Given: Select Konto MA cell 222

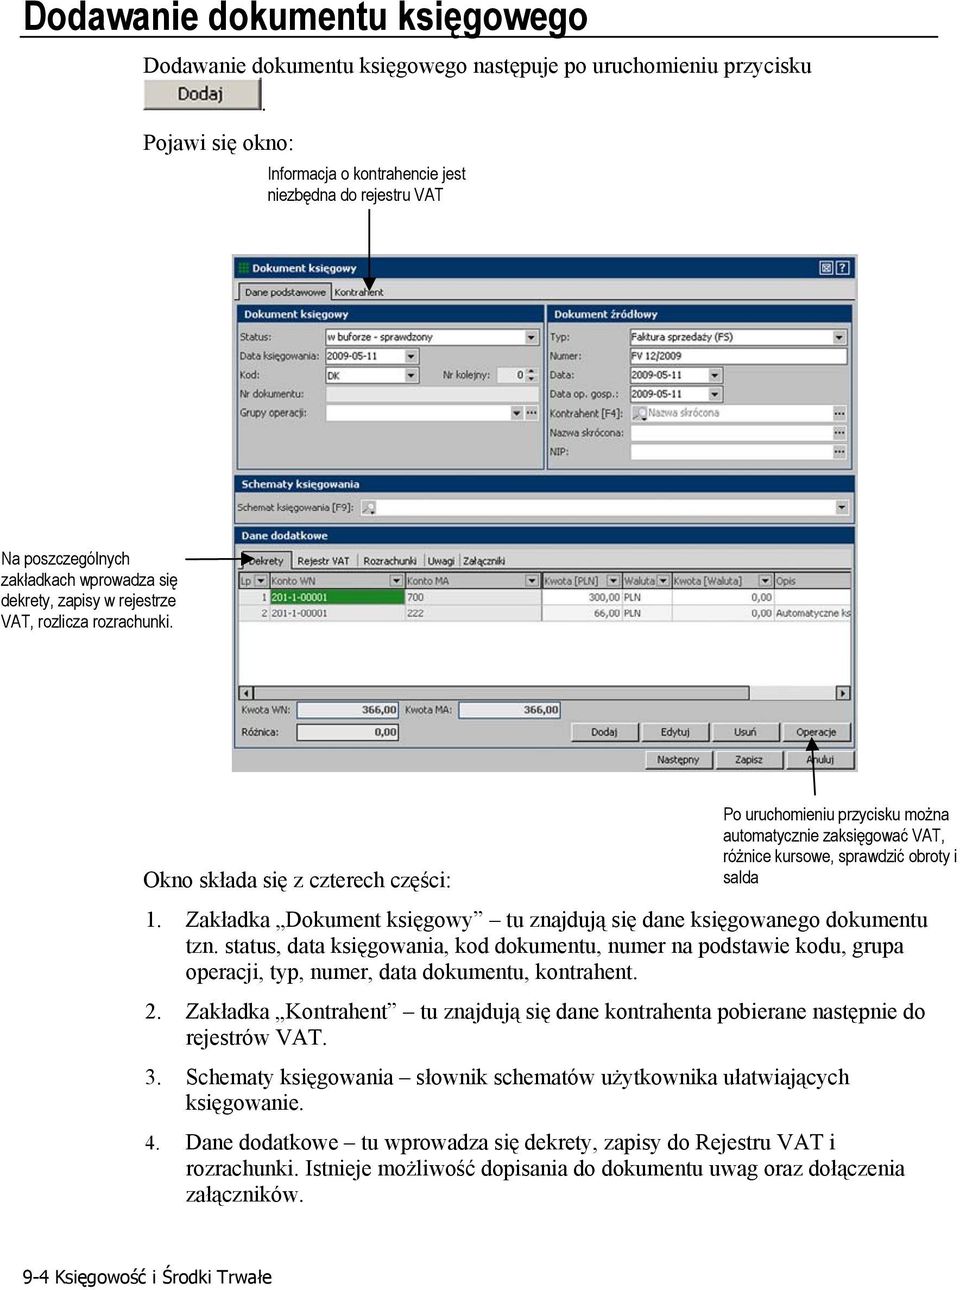Looking at the screenshot, I should pos(472,613).
